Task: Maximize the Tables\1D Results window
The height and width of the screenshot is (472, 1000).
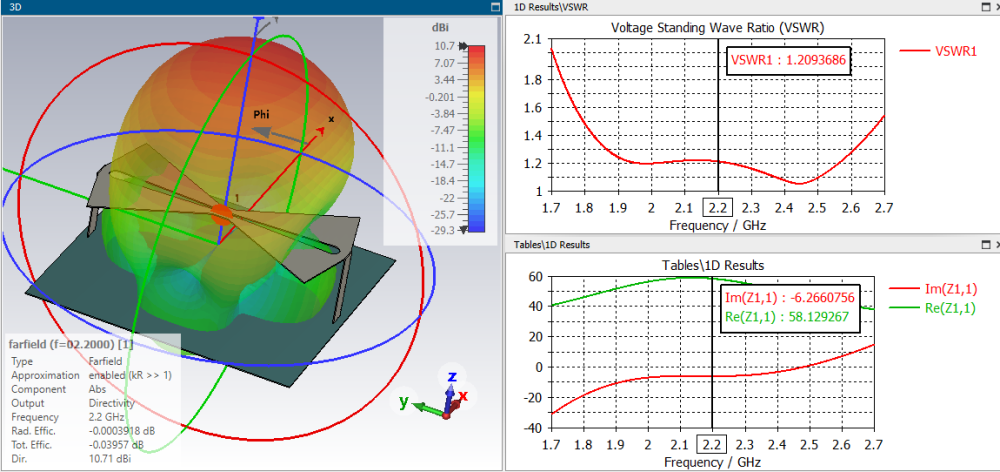Action: point(985,244)
